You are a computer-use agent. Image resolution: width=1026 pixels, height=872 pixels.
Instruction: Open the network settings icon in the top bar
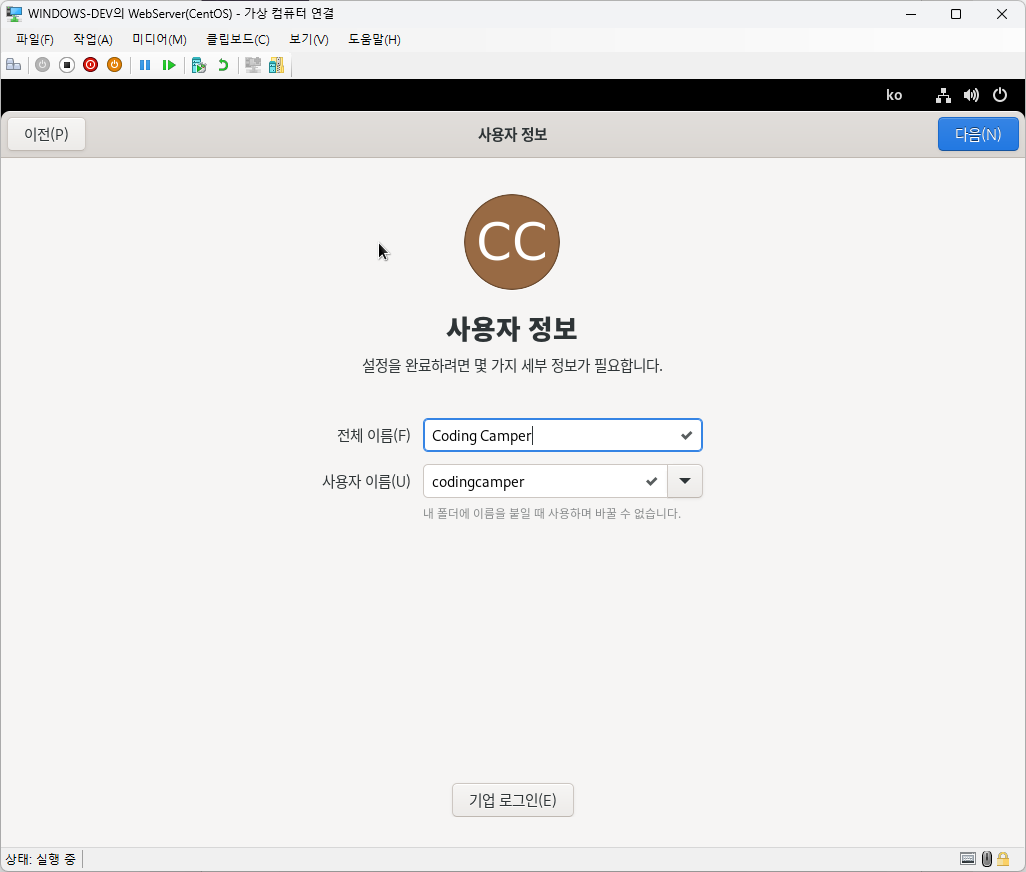click(942, 94)
